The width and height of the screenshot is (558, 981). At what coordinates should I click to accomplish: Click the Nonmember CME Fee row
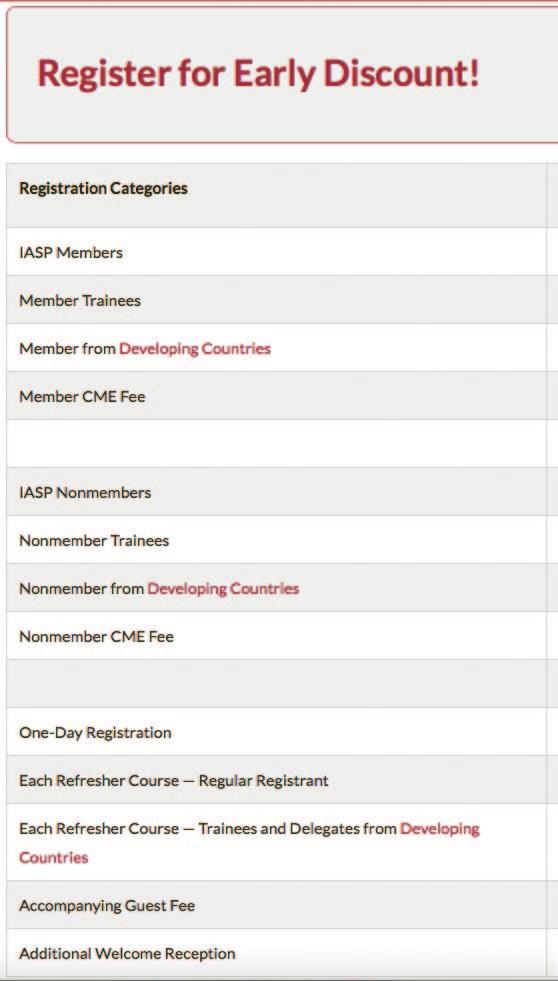276,636
